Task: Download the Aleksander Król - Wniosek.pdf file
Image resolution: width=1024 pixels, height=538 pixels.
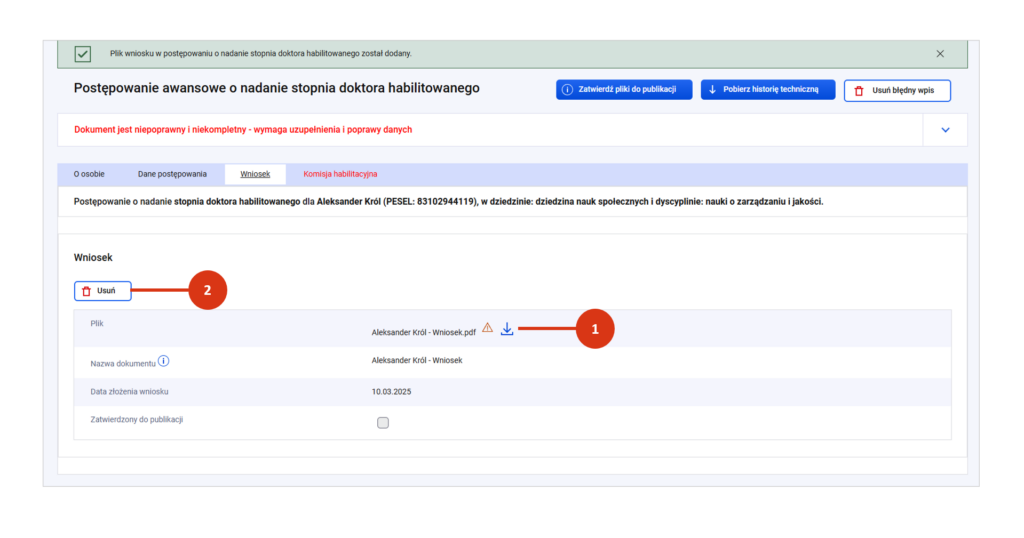Action: tap(507, 329)
